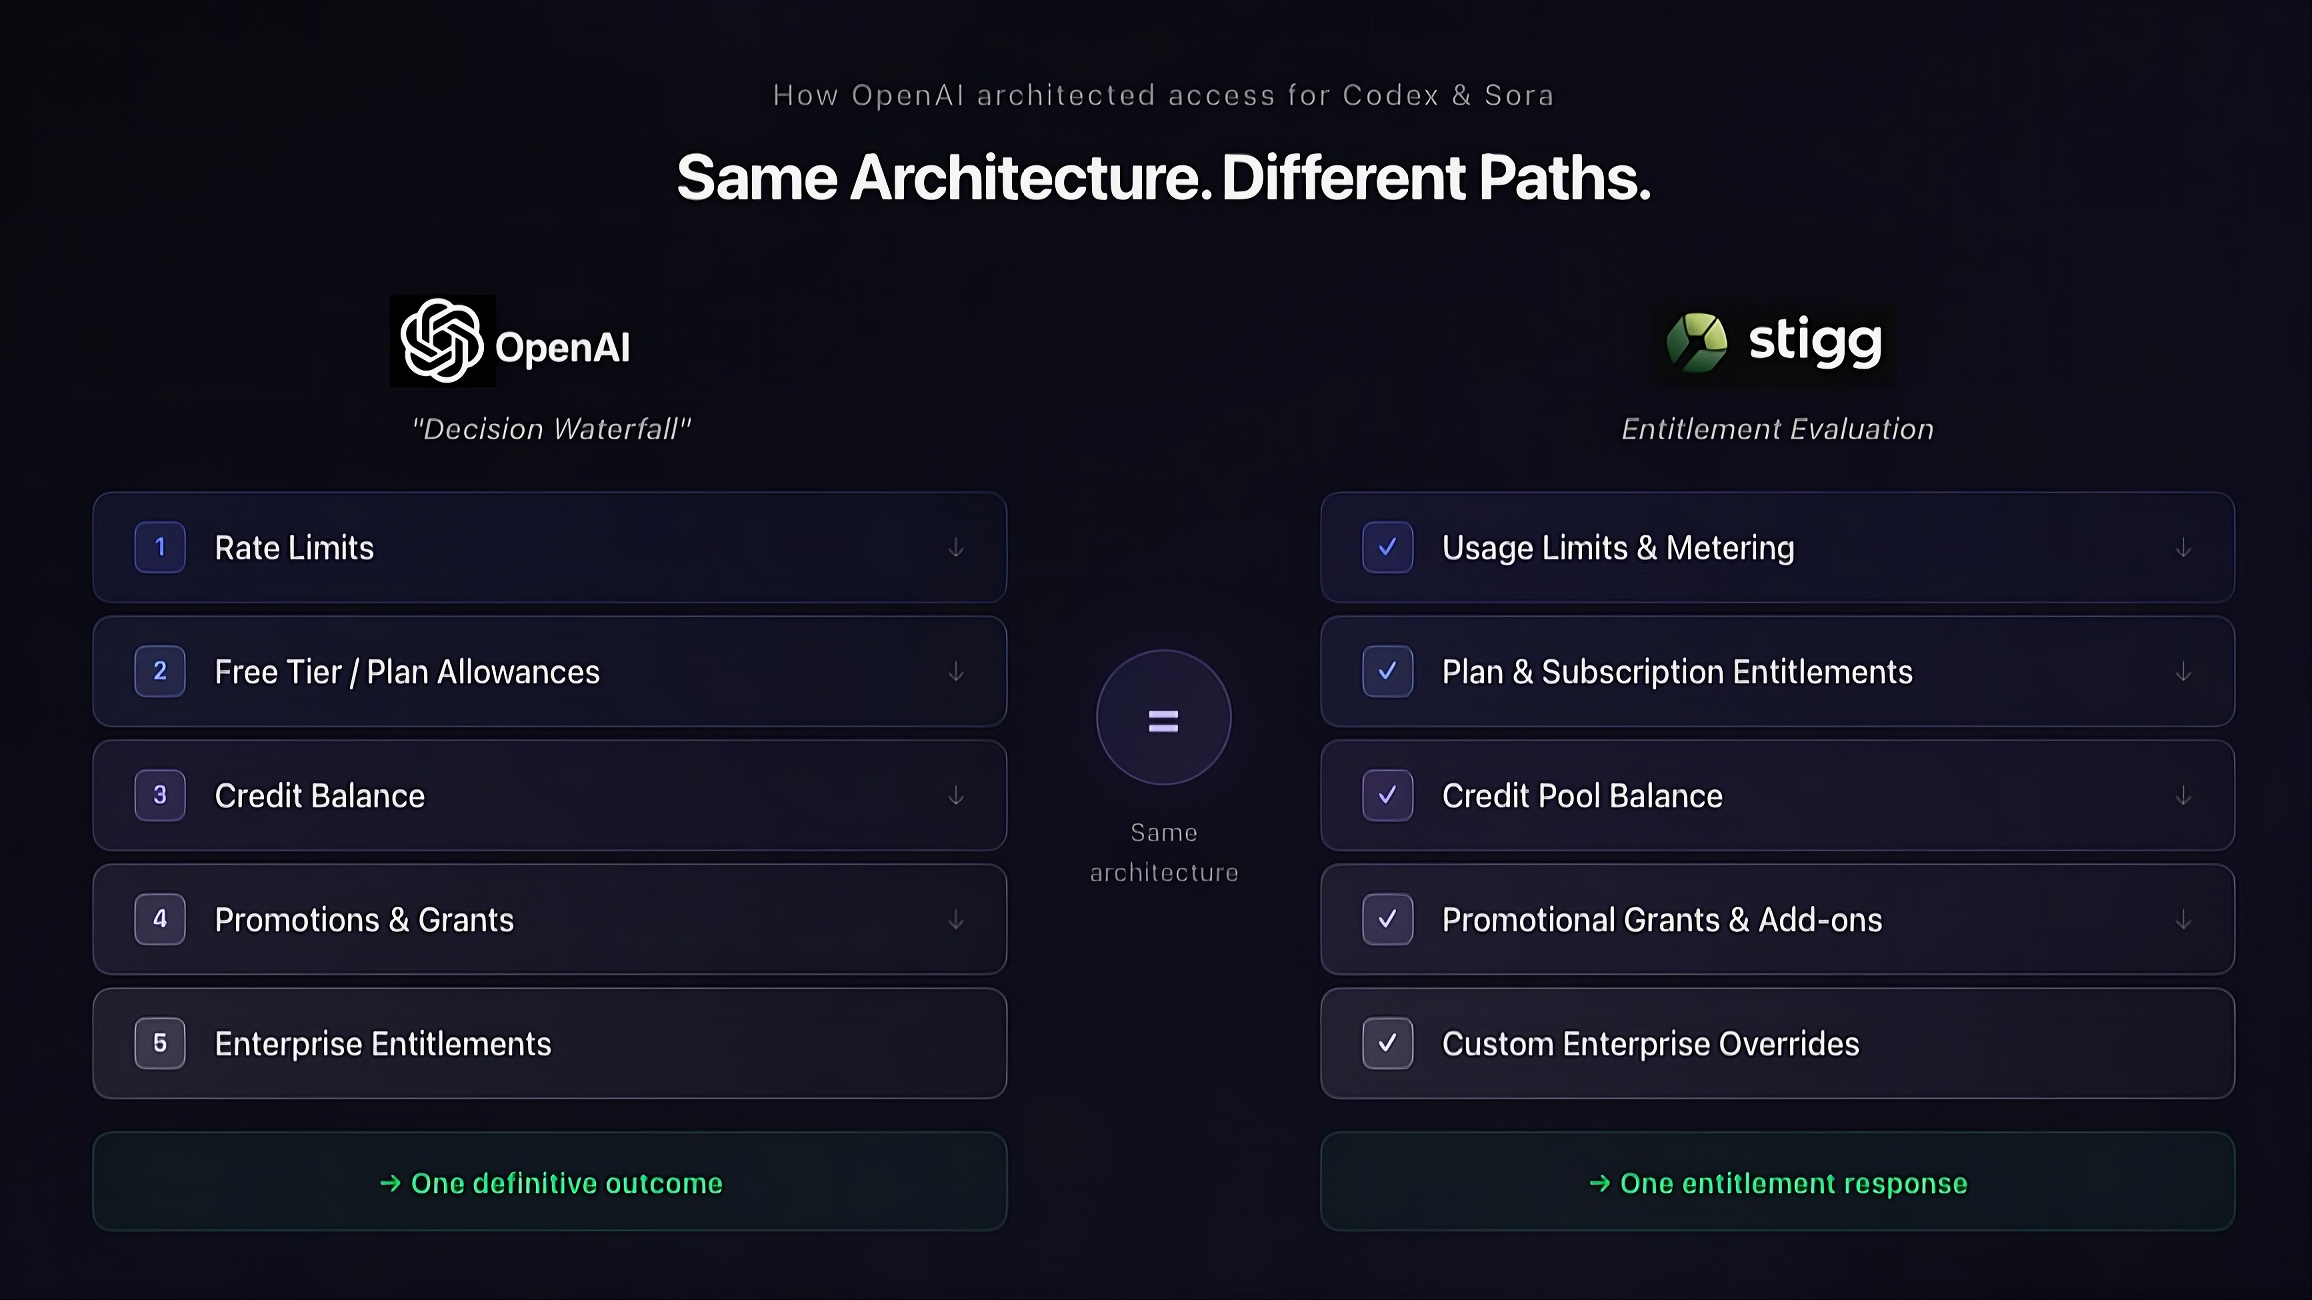Click number 2 badge beside Free Tier
This screenshot has width=2312, height=1300.
click(160, 671)
